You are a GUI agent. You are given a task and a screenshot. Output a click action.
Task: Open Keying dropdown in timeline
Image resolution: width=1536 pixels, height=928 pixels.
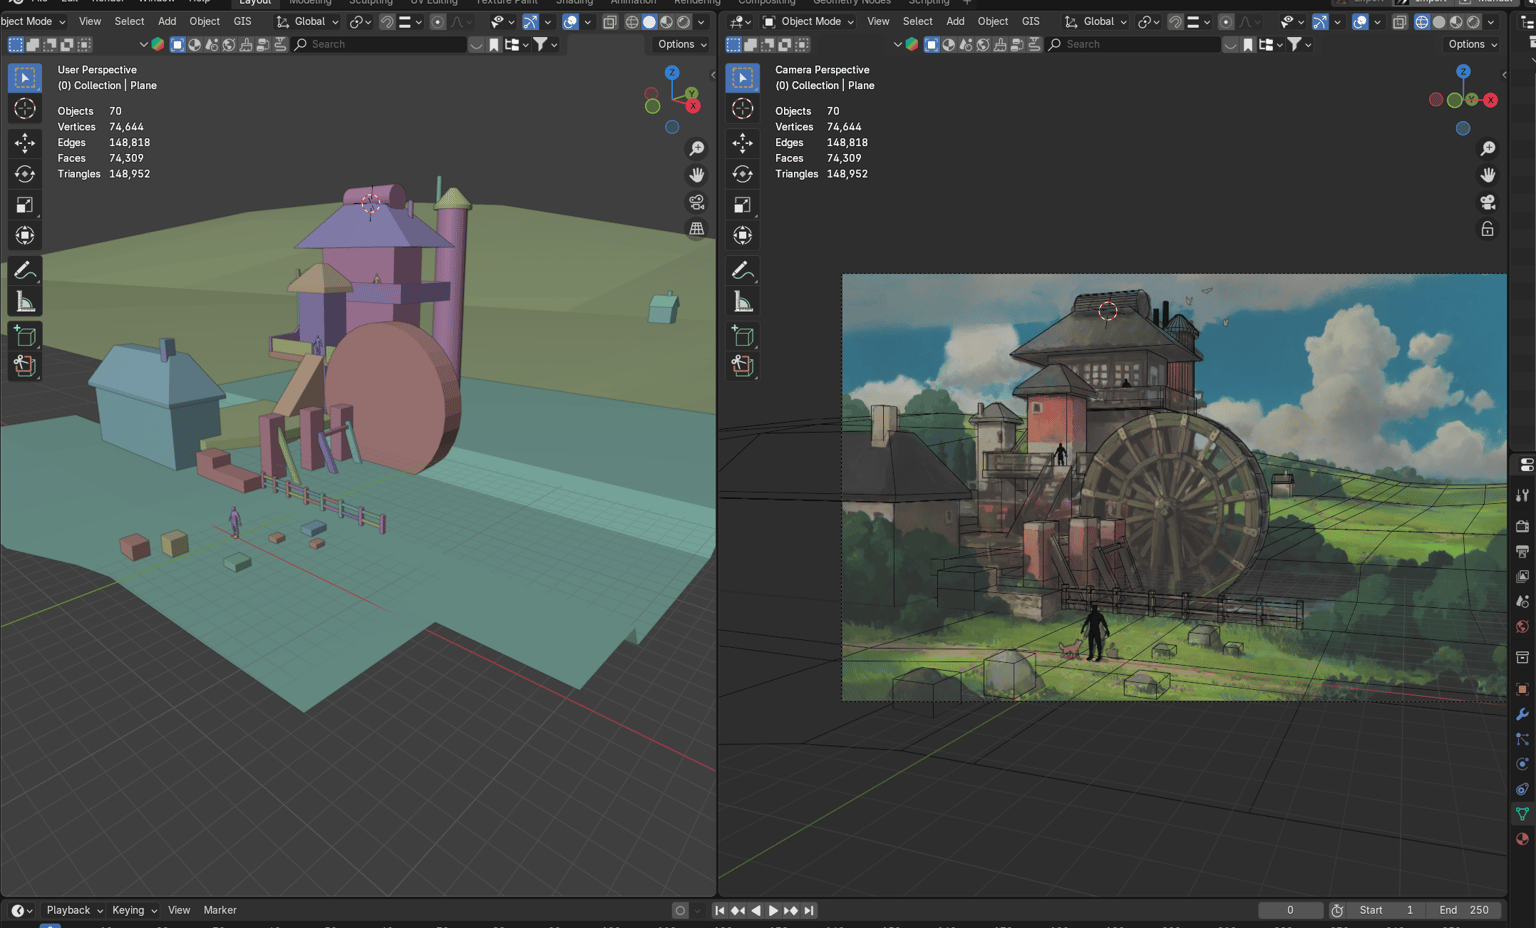pyautogui.click(x=134, y=910)
